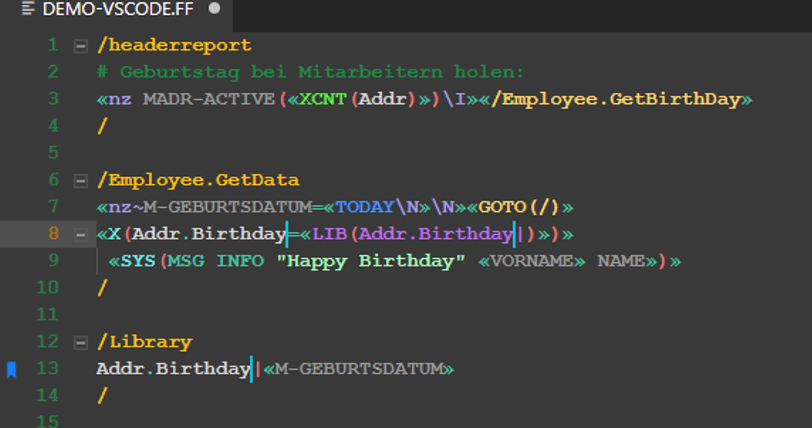812x428 pixels.
Task: Click line number 10 in gutter
Action: point(47,288)
